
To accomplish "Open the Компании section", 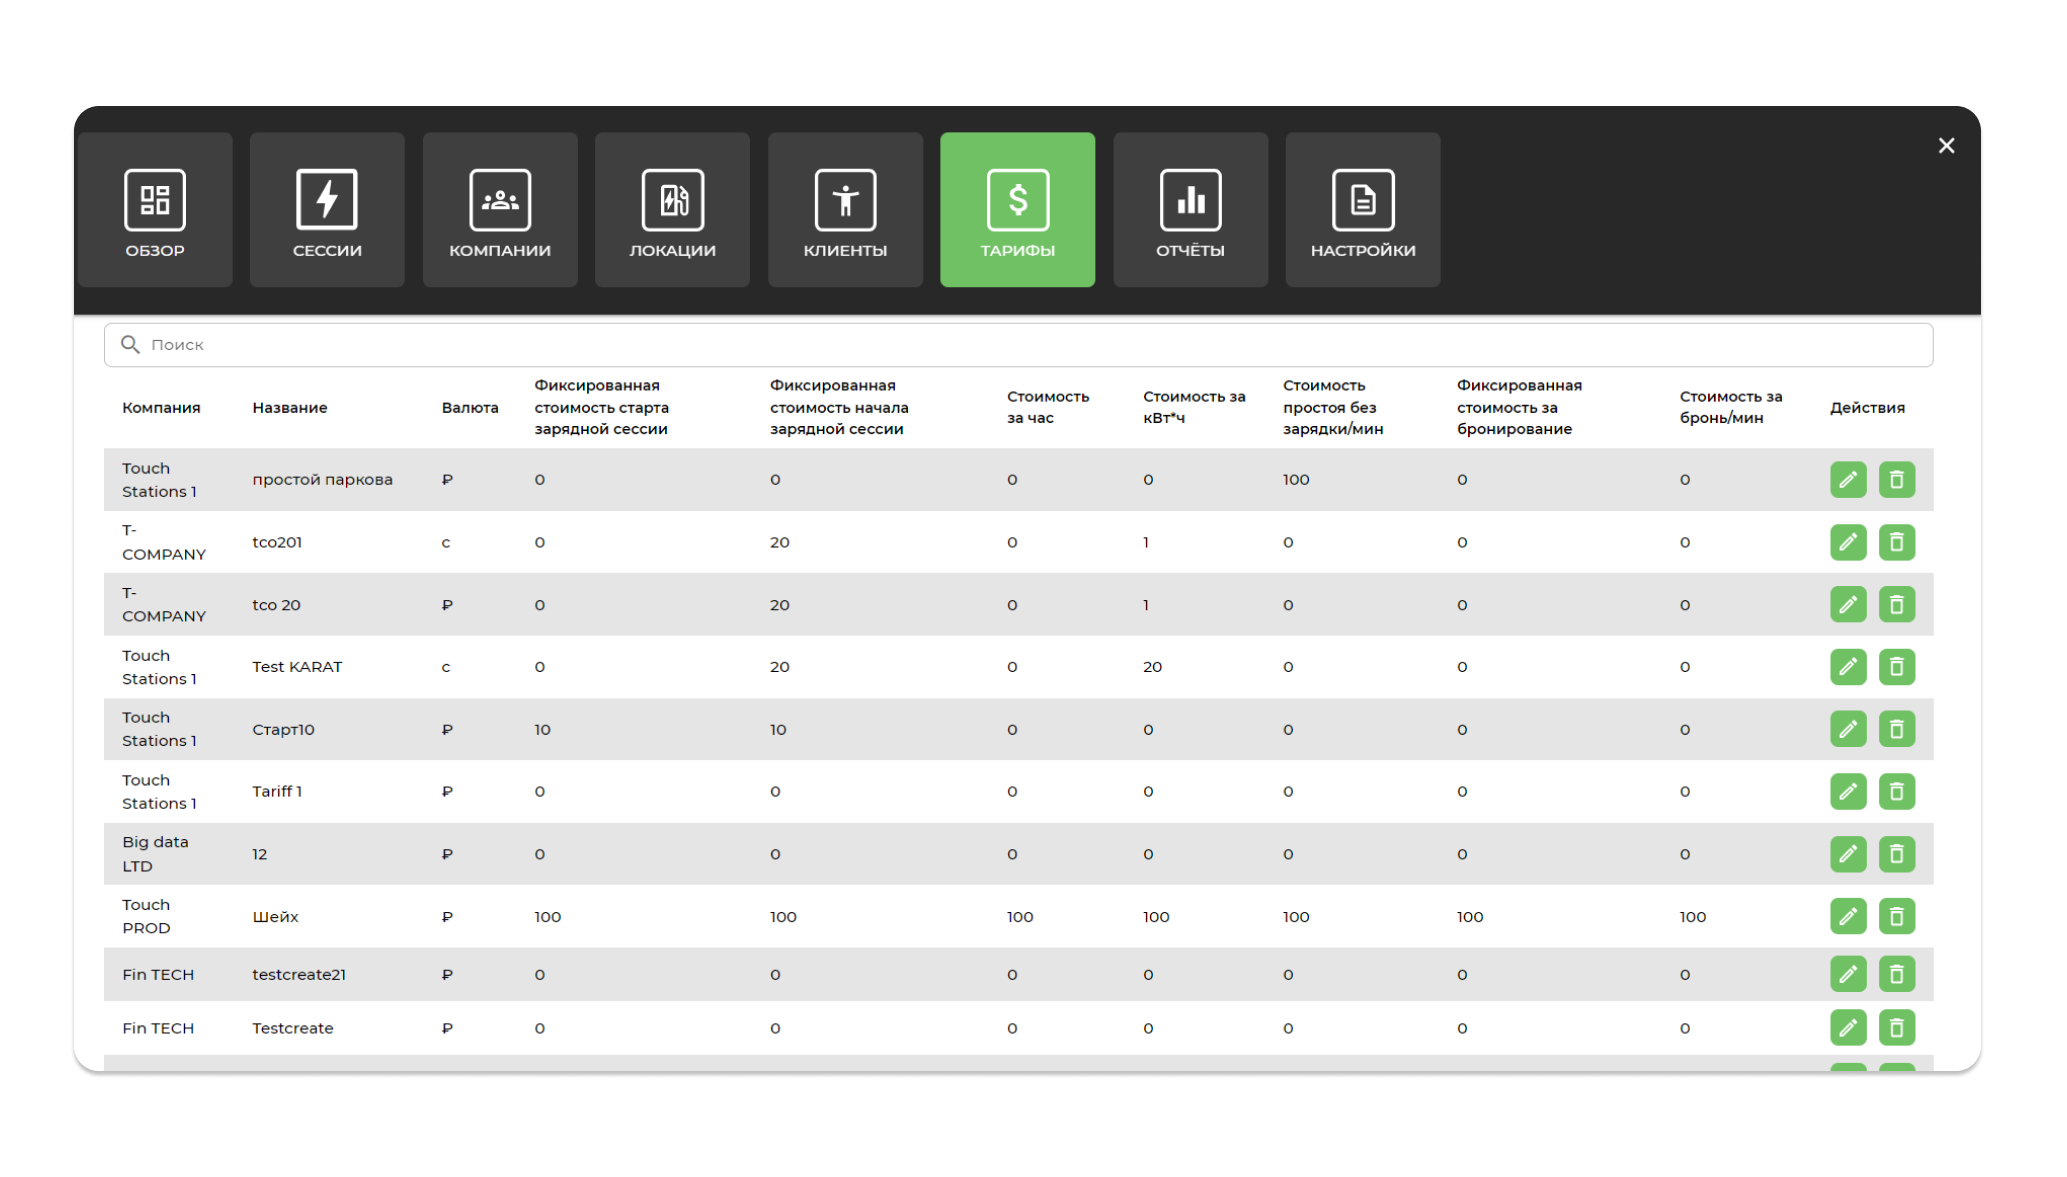I will (500, 210).
